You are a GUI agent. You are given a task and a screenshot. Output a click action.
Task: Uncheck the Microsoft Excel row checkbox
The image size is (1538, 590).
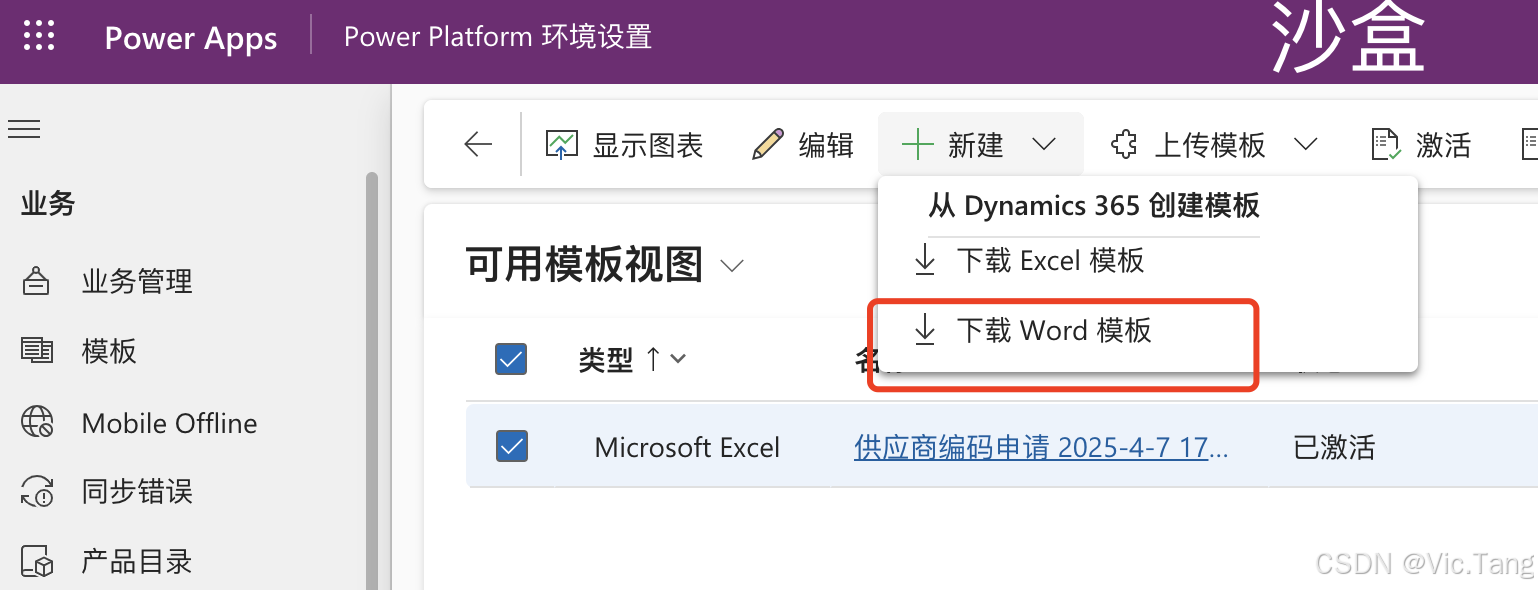coord(512,446)
